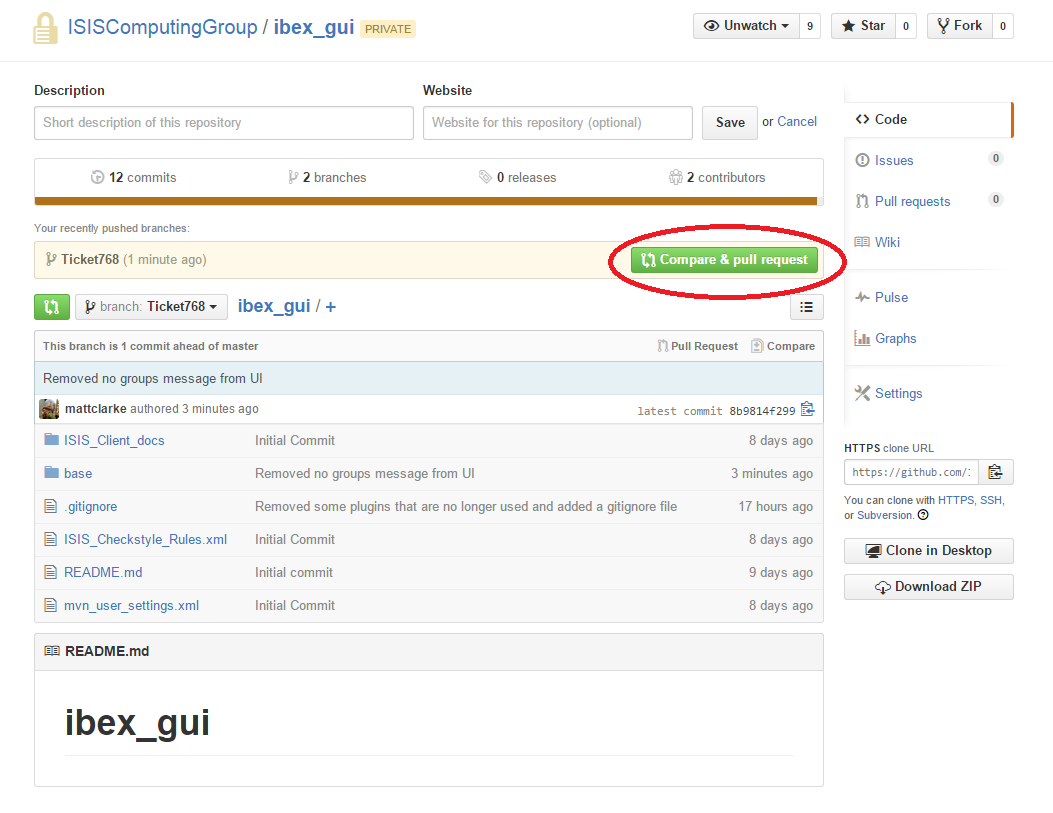Click the Fork button
The image size is (1053, 813).
959,26
